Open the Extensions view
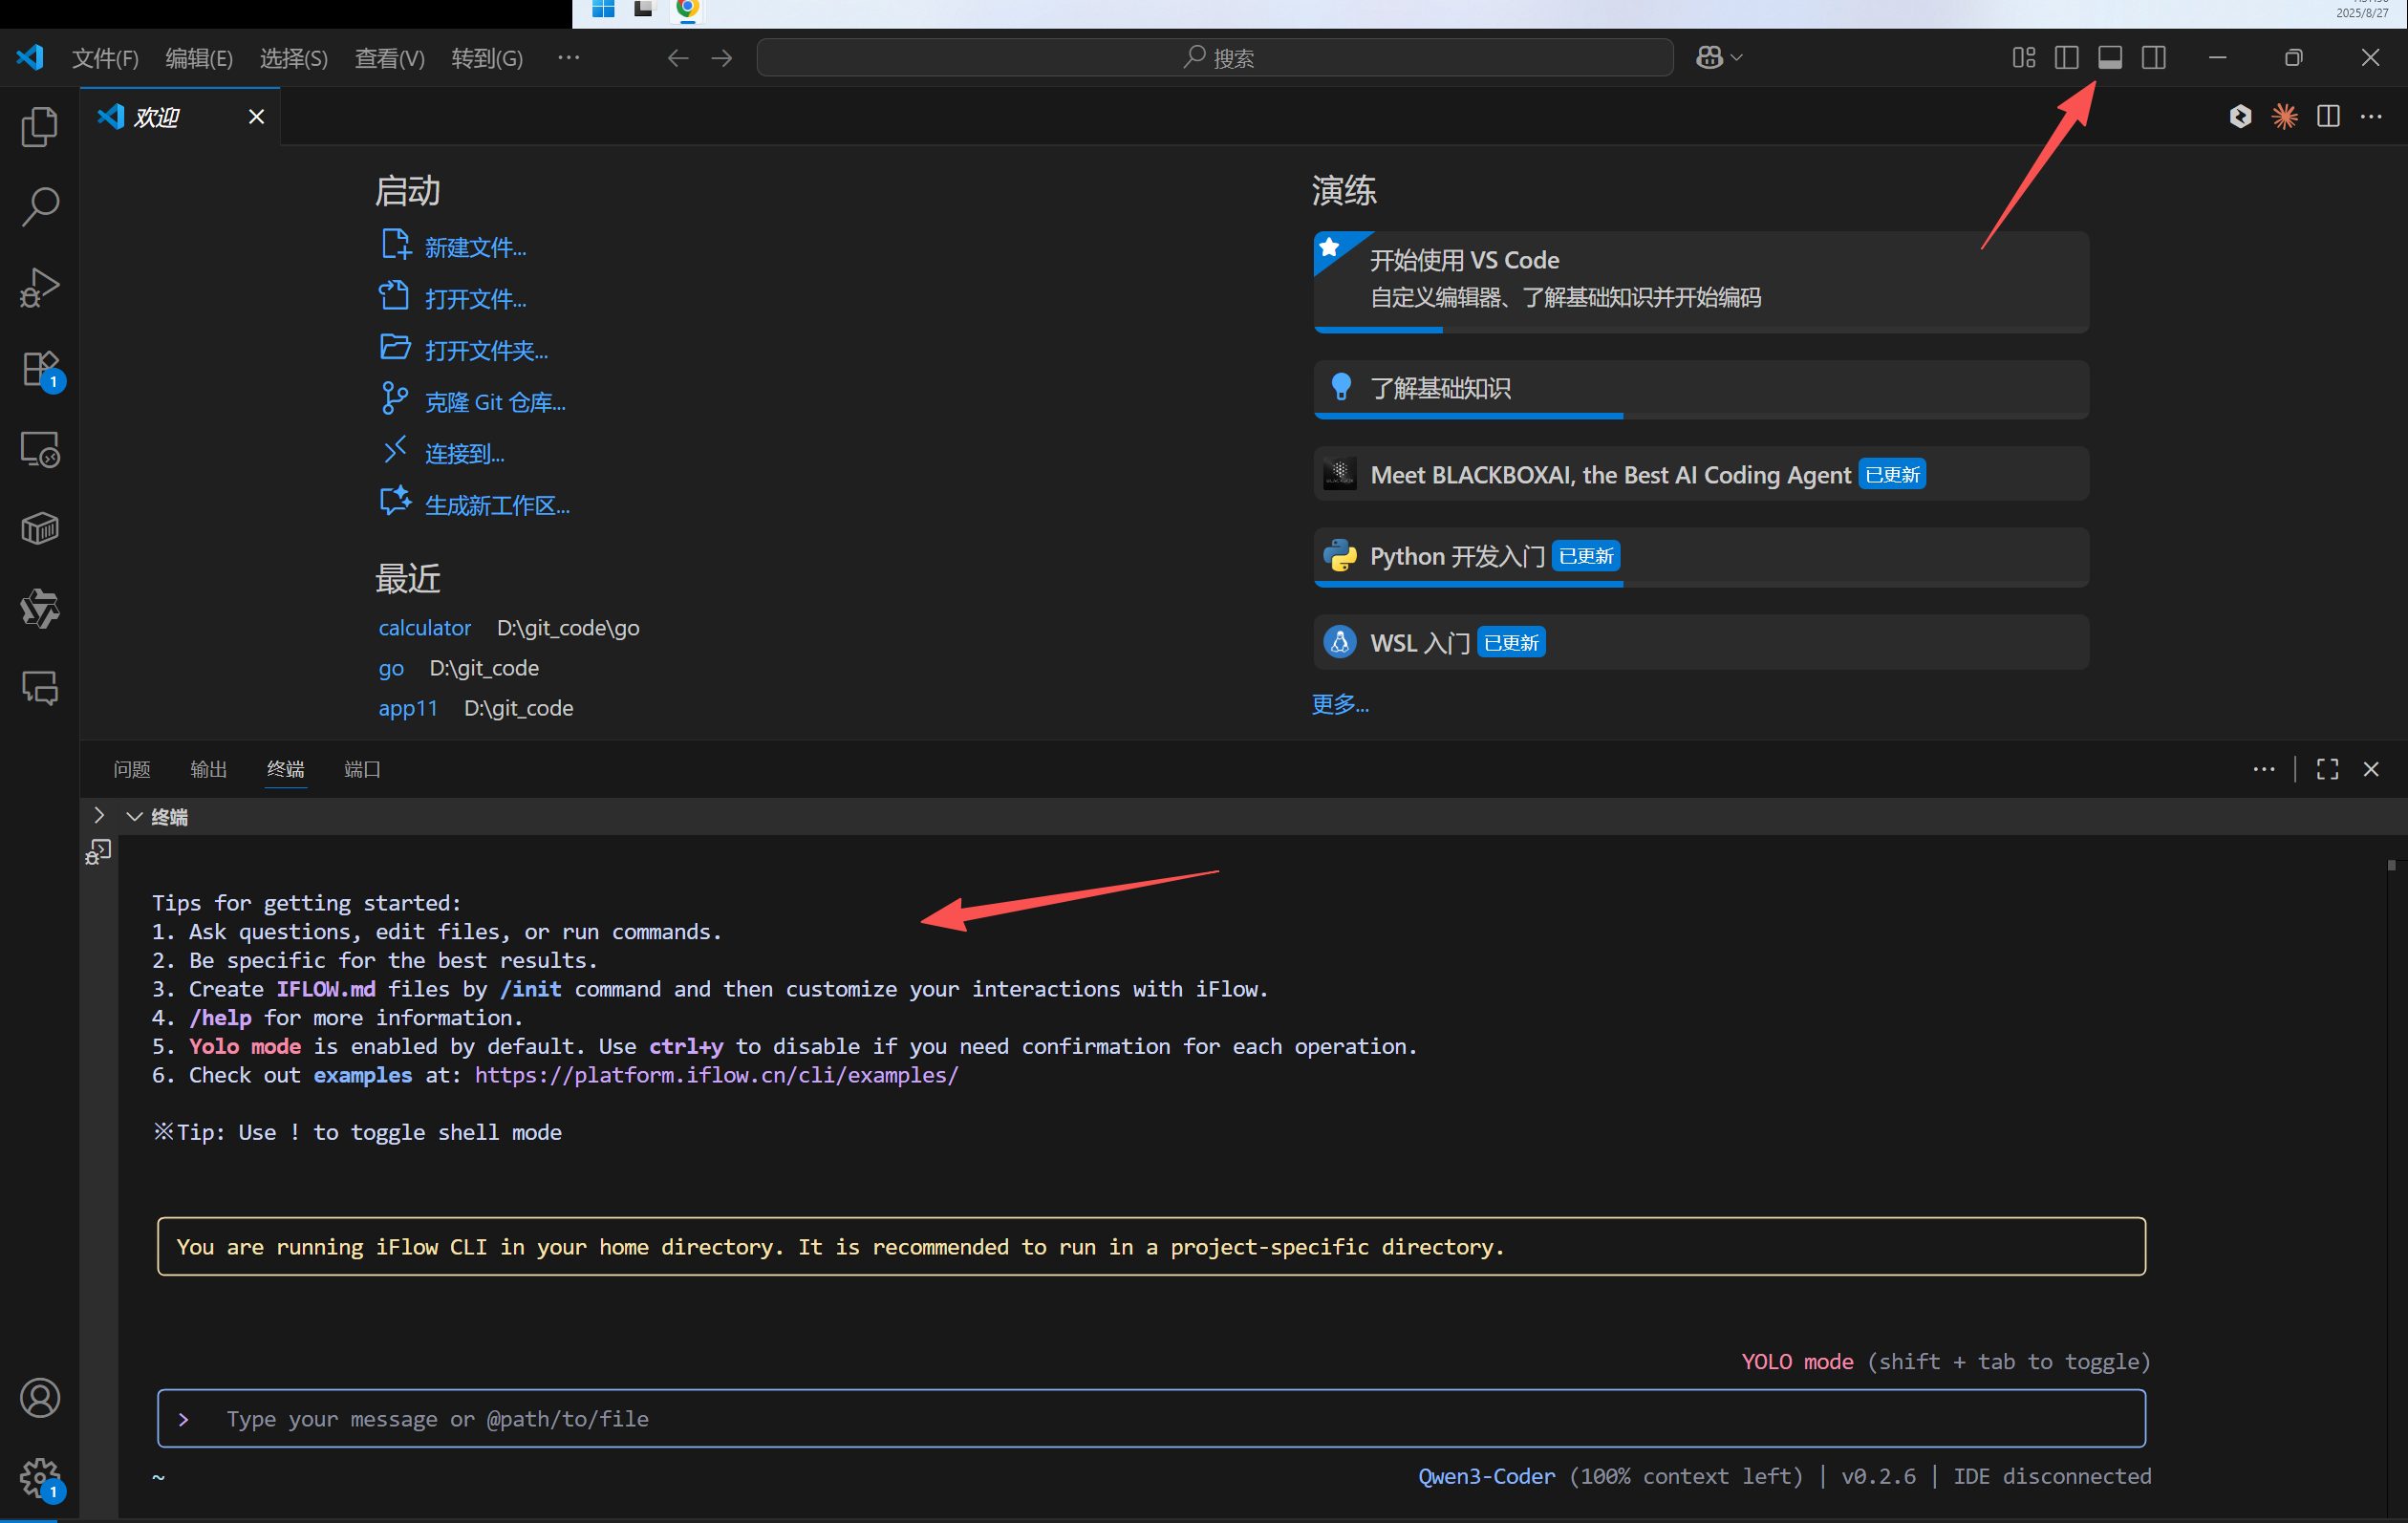Screen dimensions: 2408x1523 coord(40,369)
